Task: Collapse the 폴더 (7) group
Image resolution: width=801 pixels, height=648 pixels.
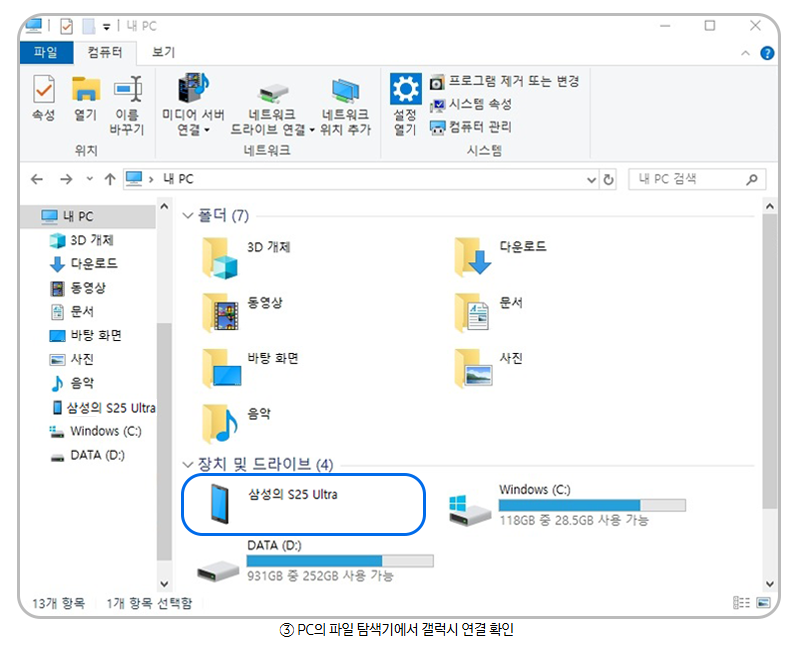Action: click(187, 216)
